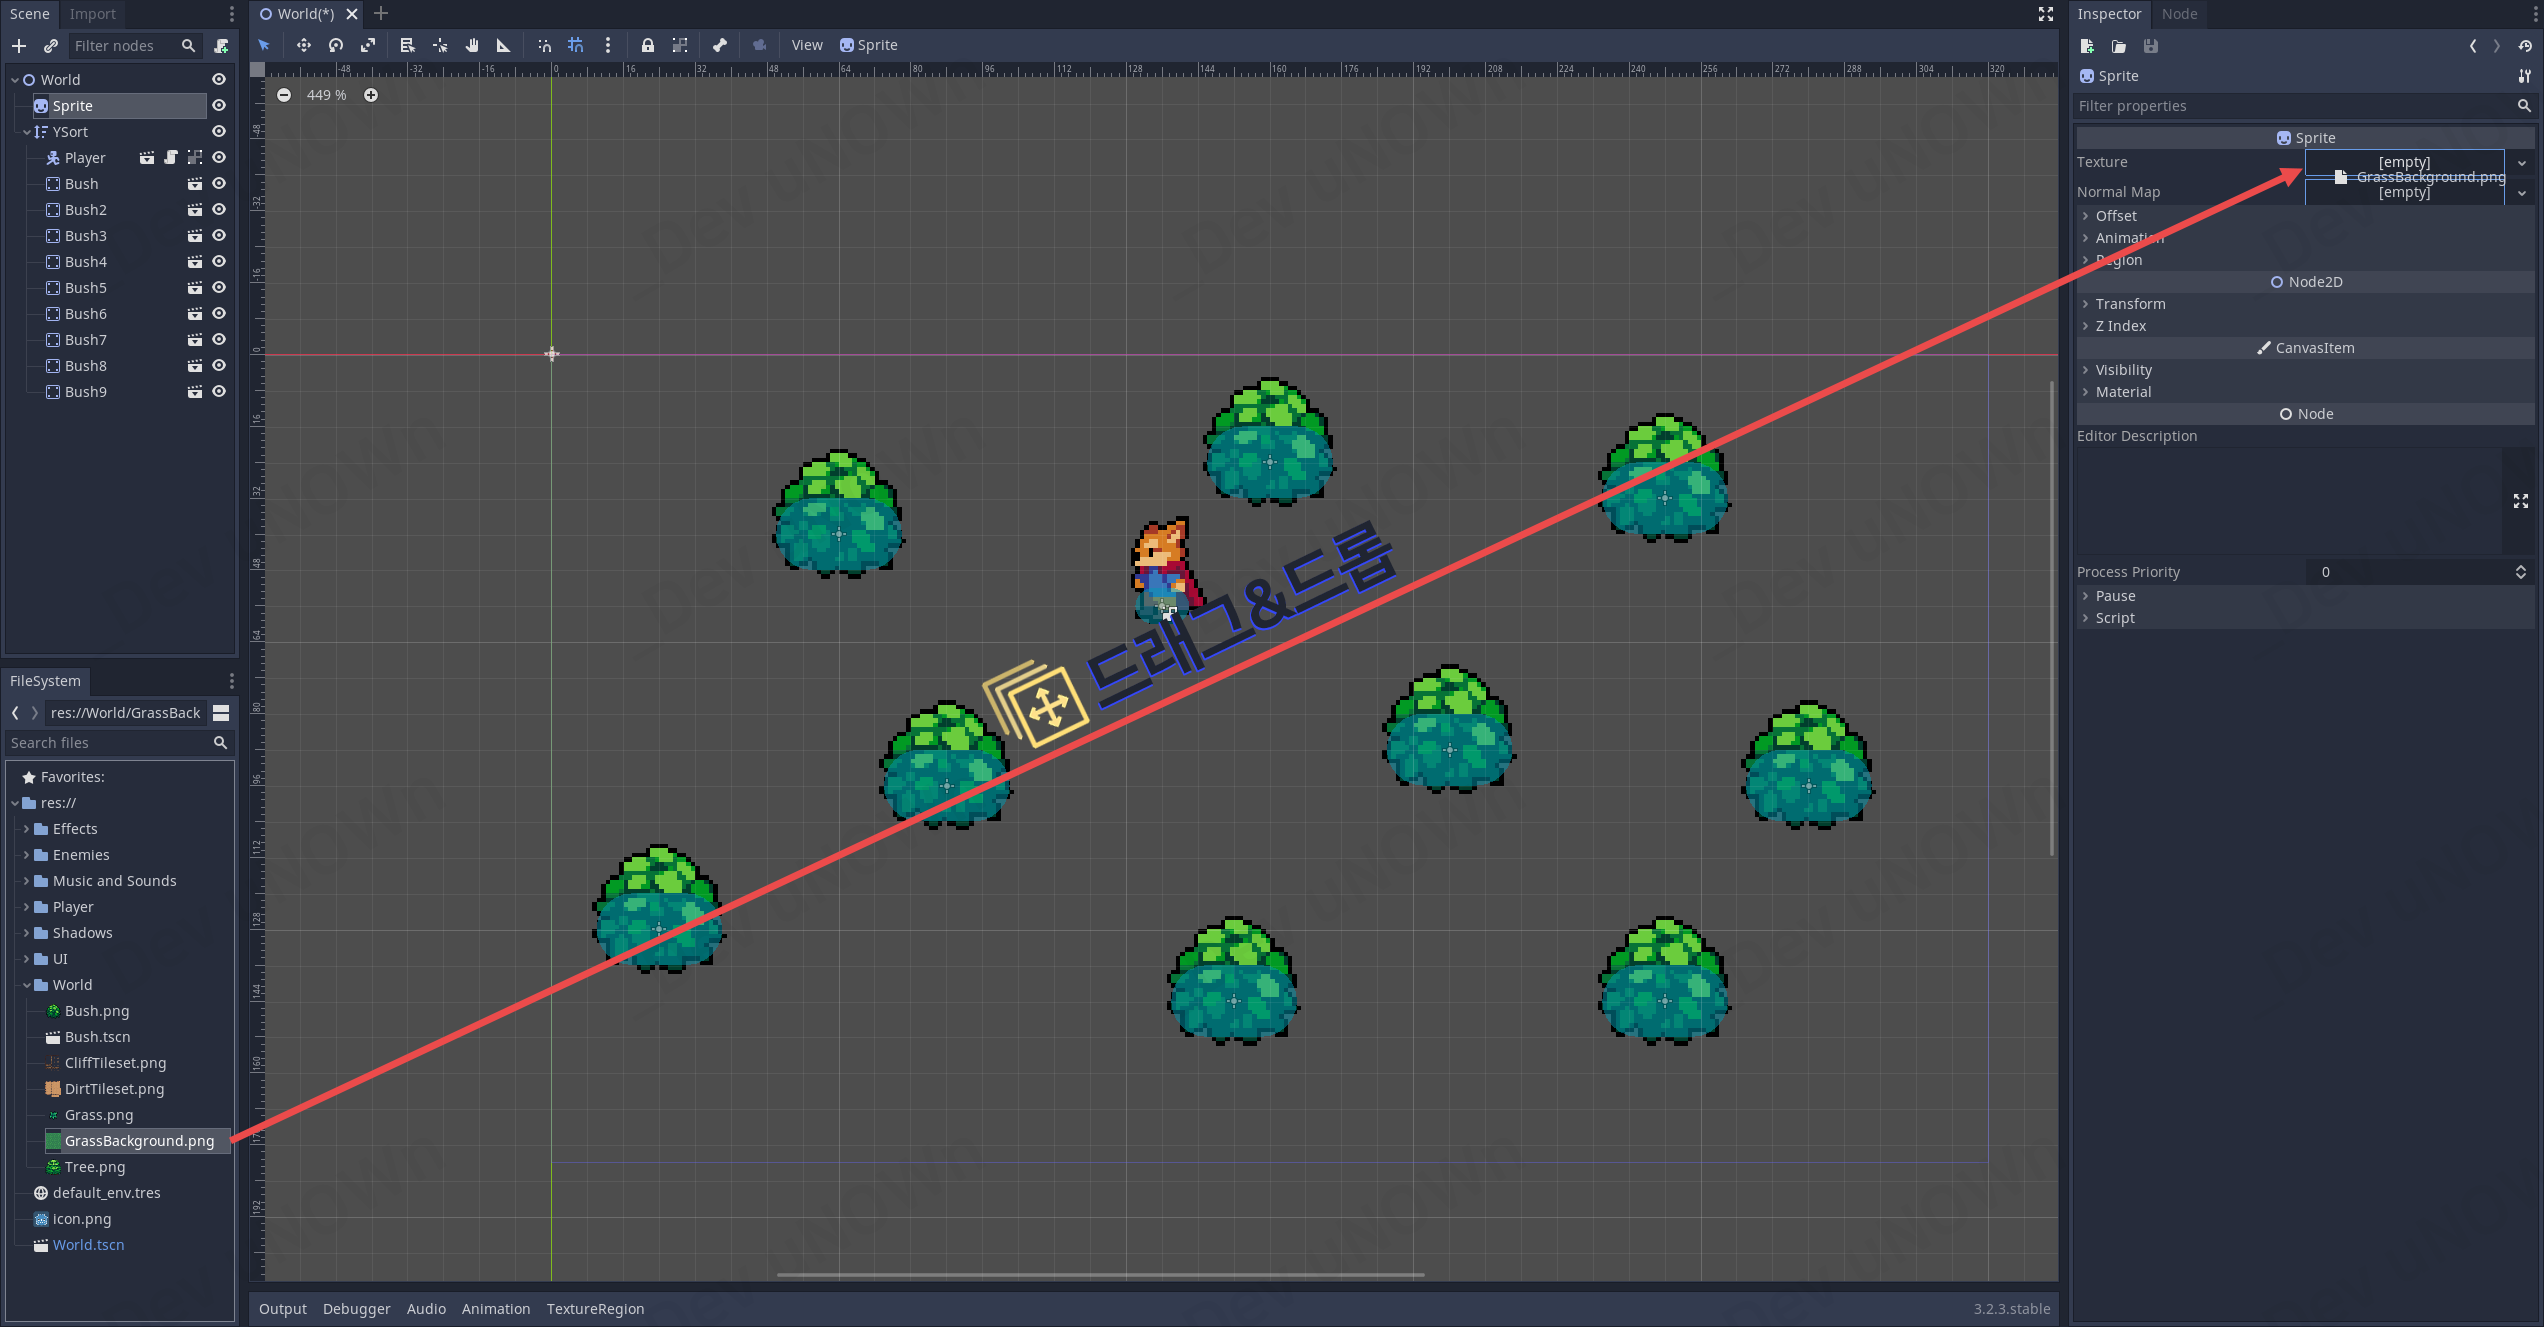Select the Move mode tool

pyautogui.click(x=303, y=45)
